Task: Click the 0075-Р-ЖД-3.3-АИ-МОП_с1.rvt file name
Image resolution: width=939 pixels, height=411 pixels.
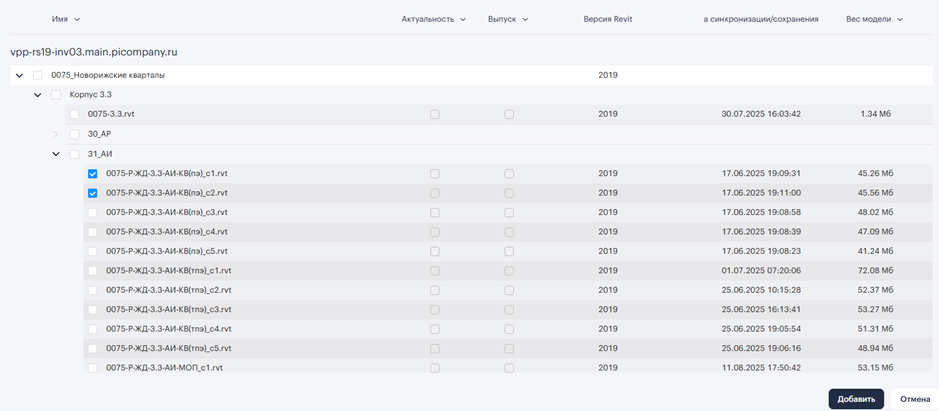Action: (164, 368)
